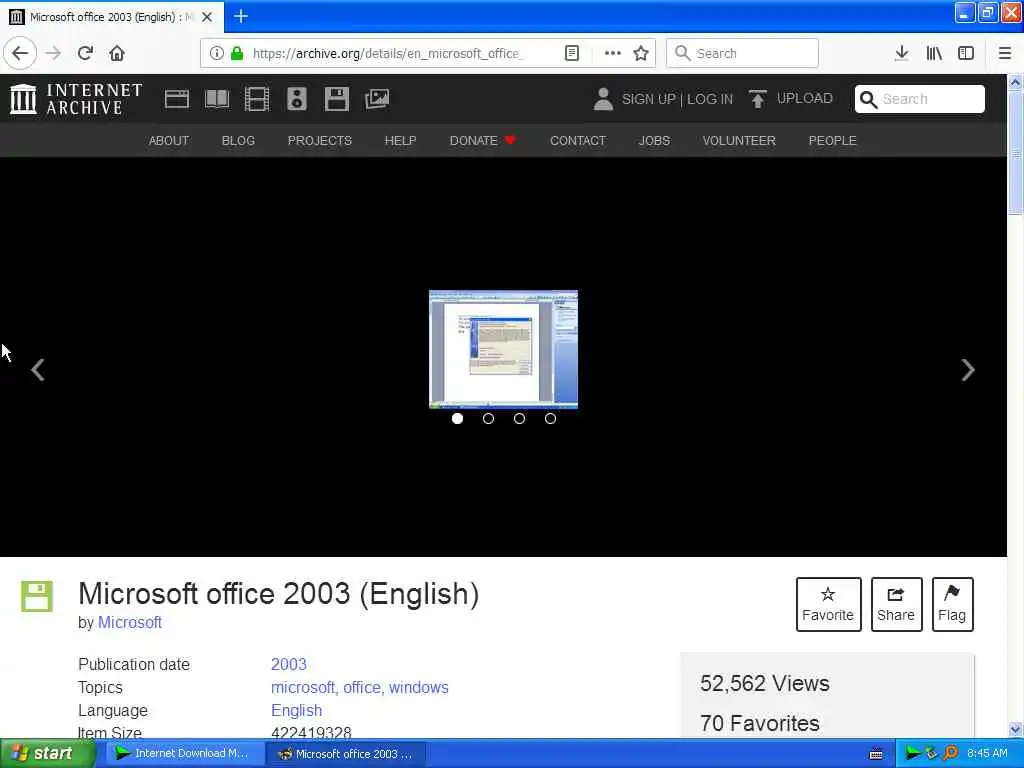Viewport: 1024px width, 768px height.
Task: Click the address bar URL
Action: tap(387, 54)
